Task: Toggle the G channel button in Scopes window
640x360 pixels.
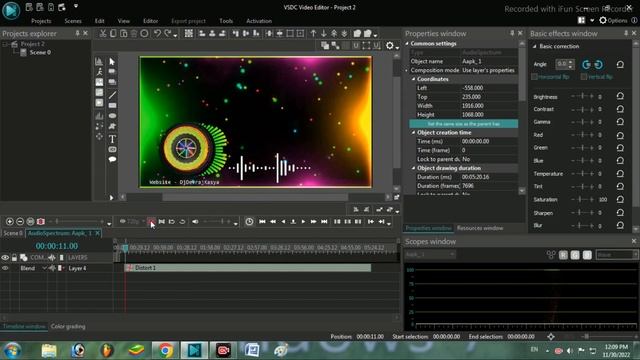Action: click(575, 255)
